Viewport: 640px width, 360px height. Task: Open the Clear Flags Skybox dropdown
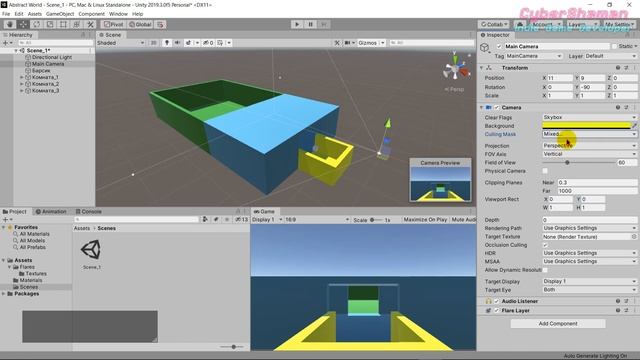coord(589,117)
